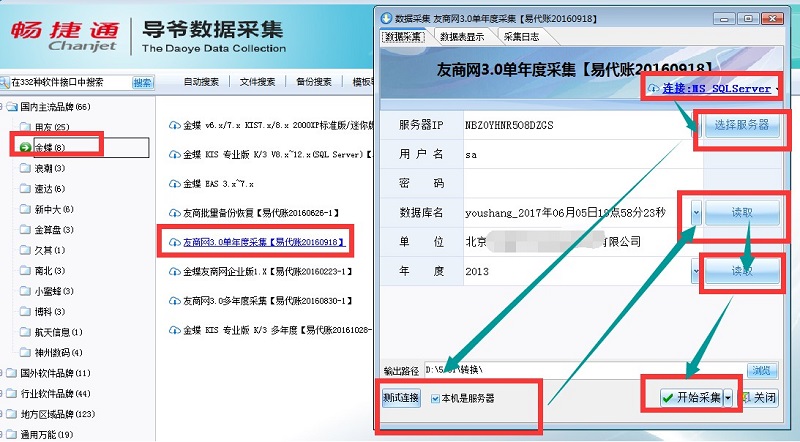Click the 浏览 browse button
The width and height of the screenshot is (800, 442).
click(x=762, y=370)
